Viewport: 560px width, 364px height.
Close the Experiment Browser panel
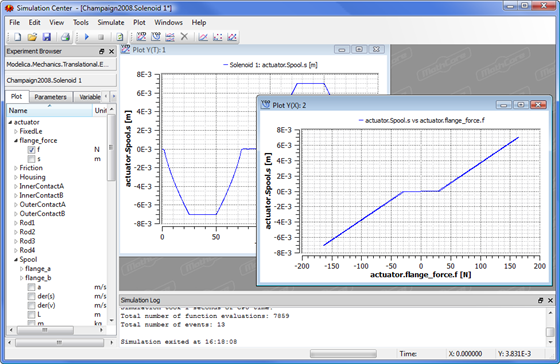tap(111, 51)
